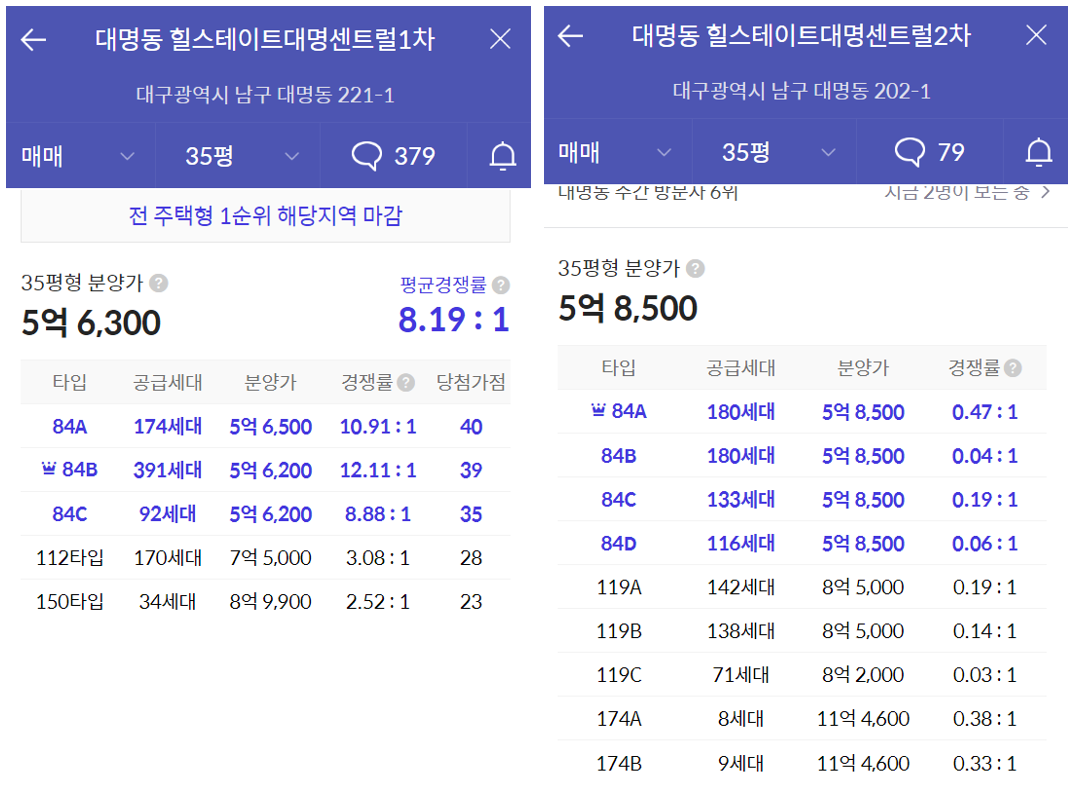The width and height of the screenshot is (1078, 802).
Task: Click the address 대구광역시 남구 대명동 202-1
Action: [x=802, y=91]
